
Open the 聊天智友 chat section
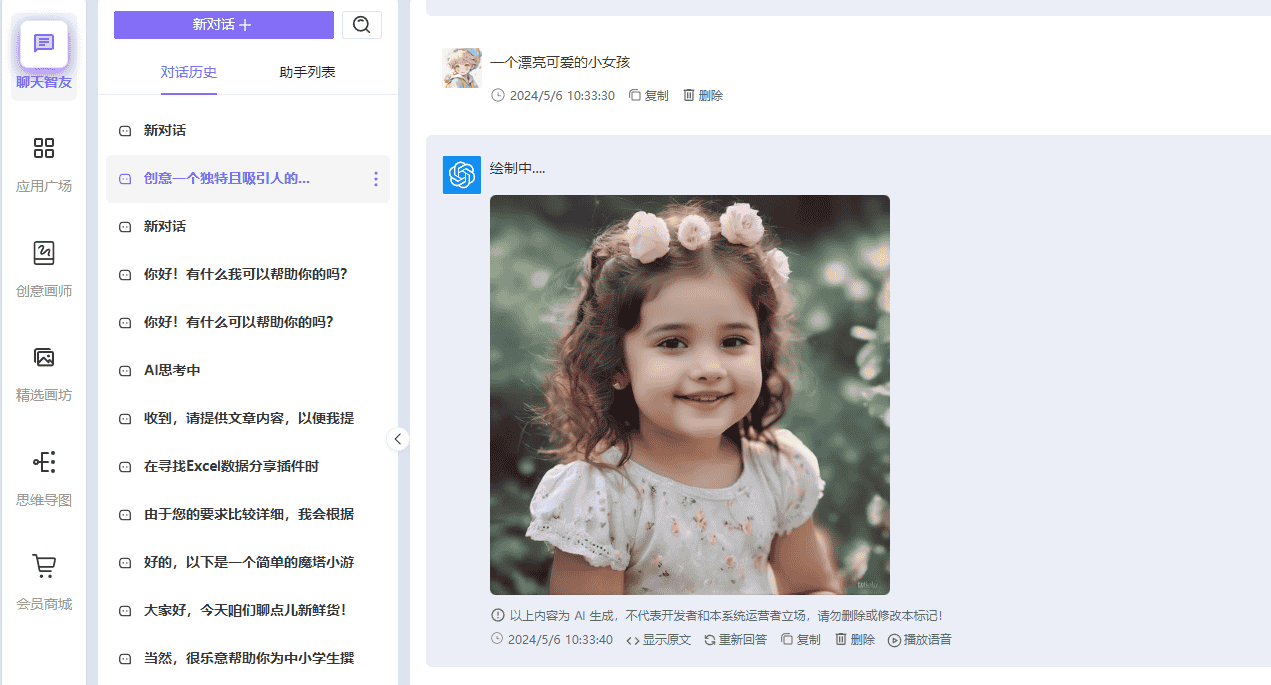pyautogui.click(x=43, y=55)
